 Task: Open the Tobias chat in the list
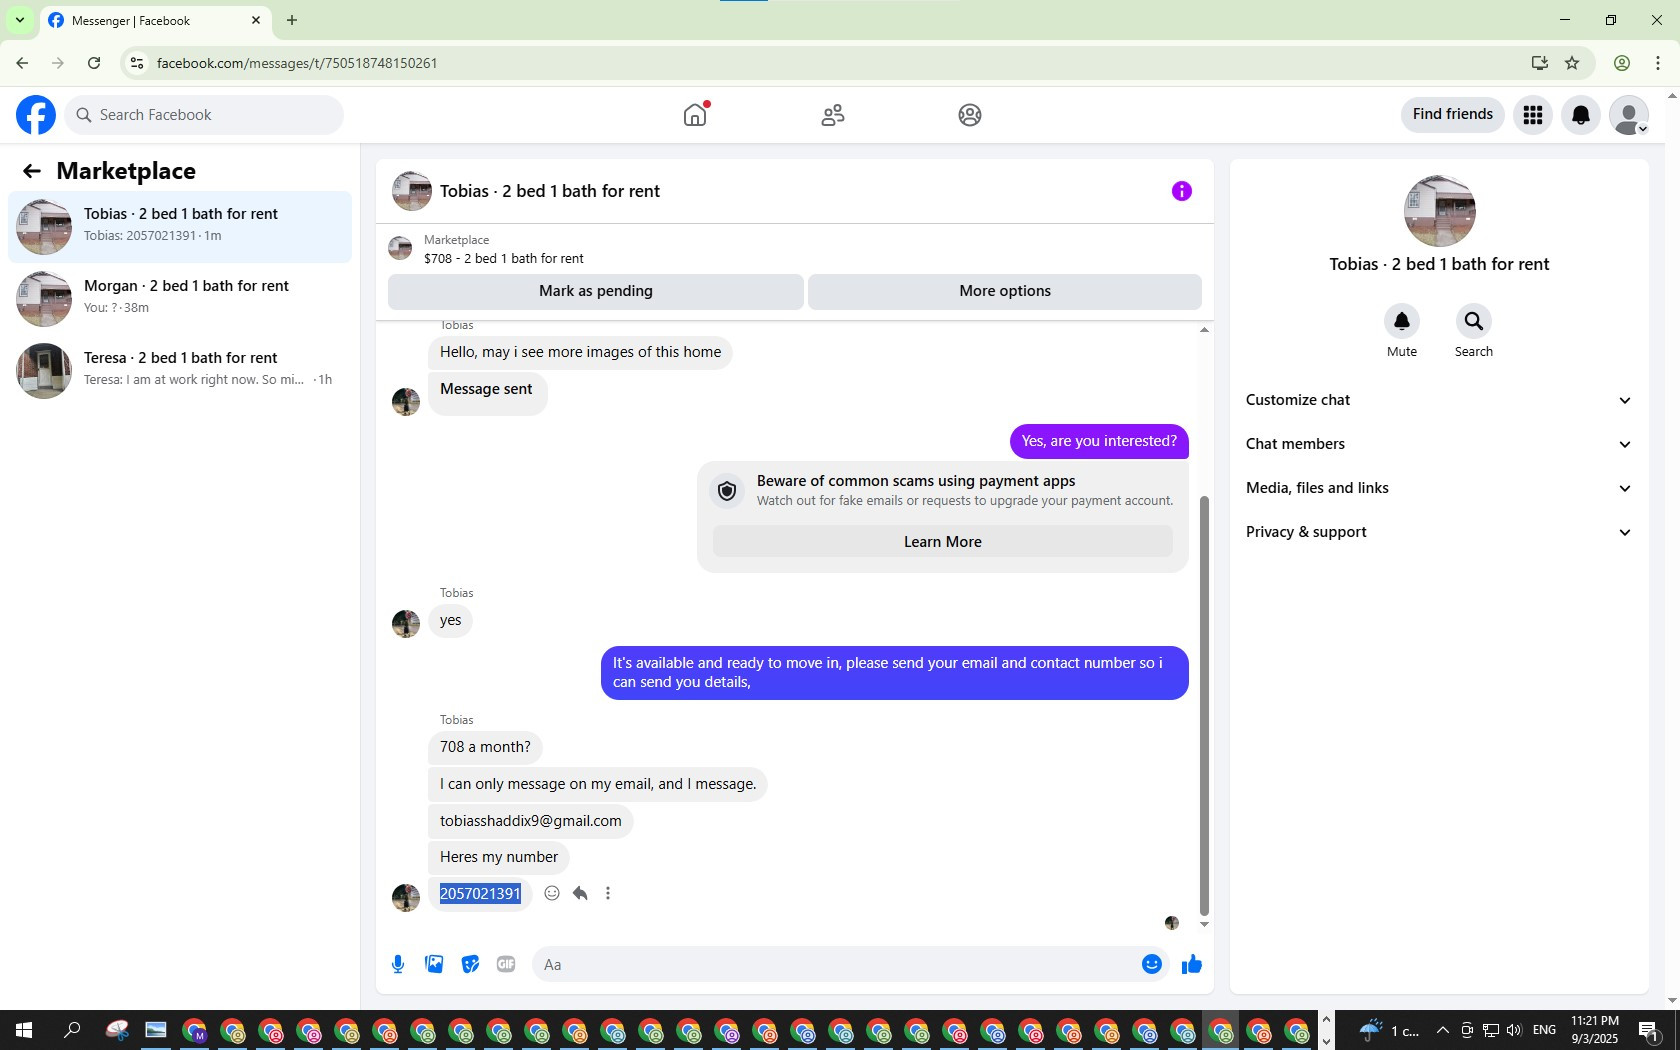point(180,227)
